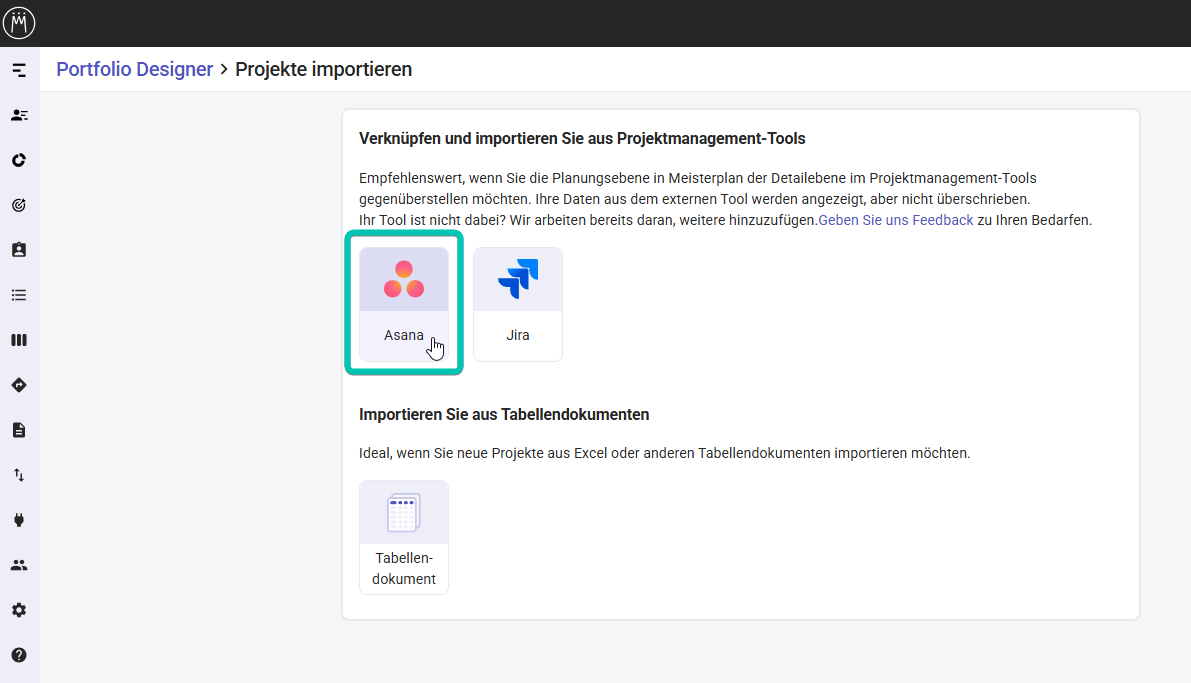This screenshot has height=683, width=1191.
Task: Click the Geben Sie uns Feedback link
Action: pyautogui.click(x=895, y=219)
